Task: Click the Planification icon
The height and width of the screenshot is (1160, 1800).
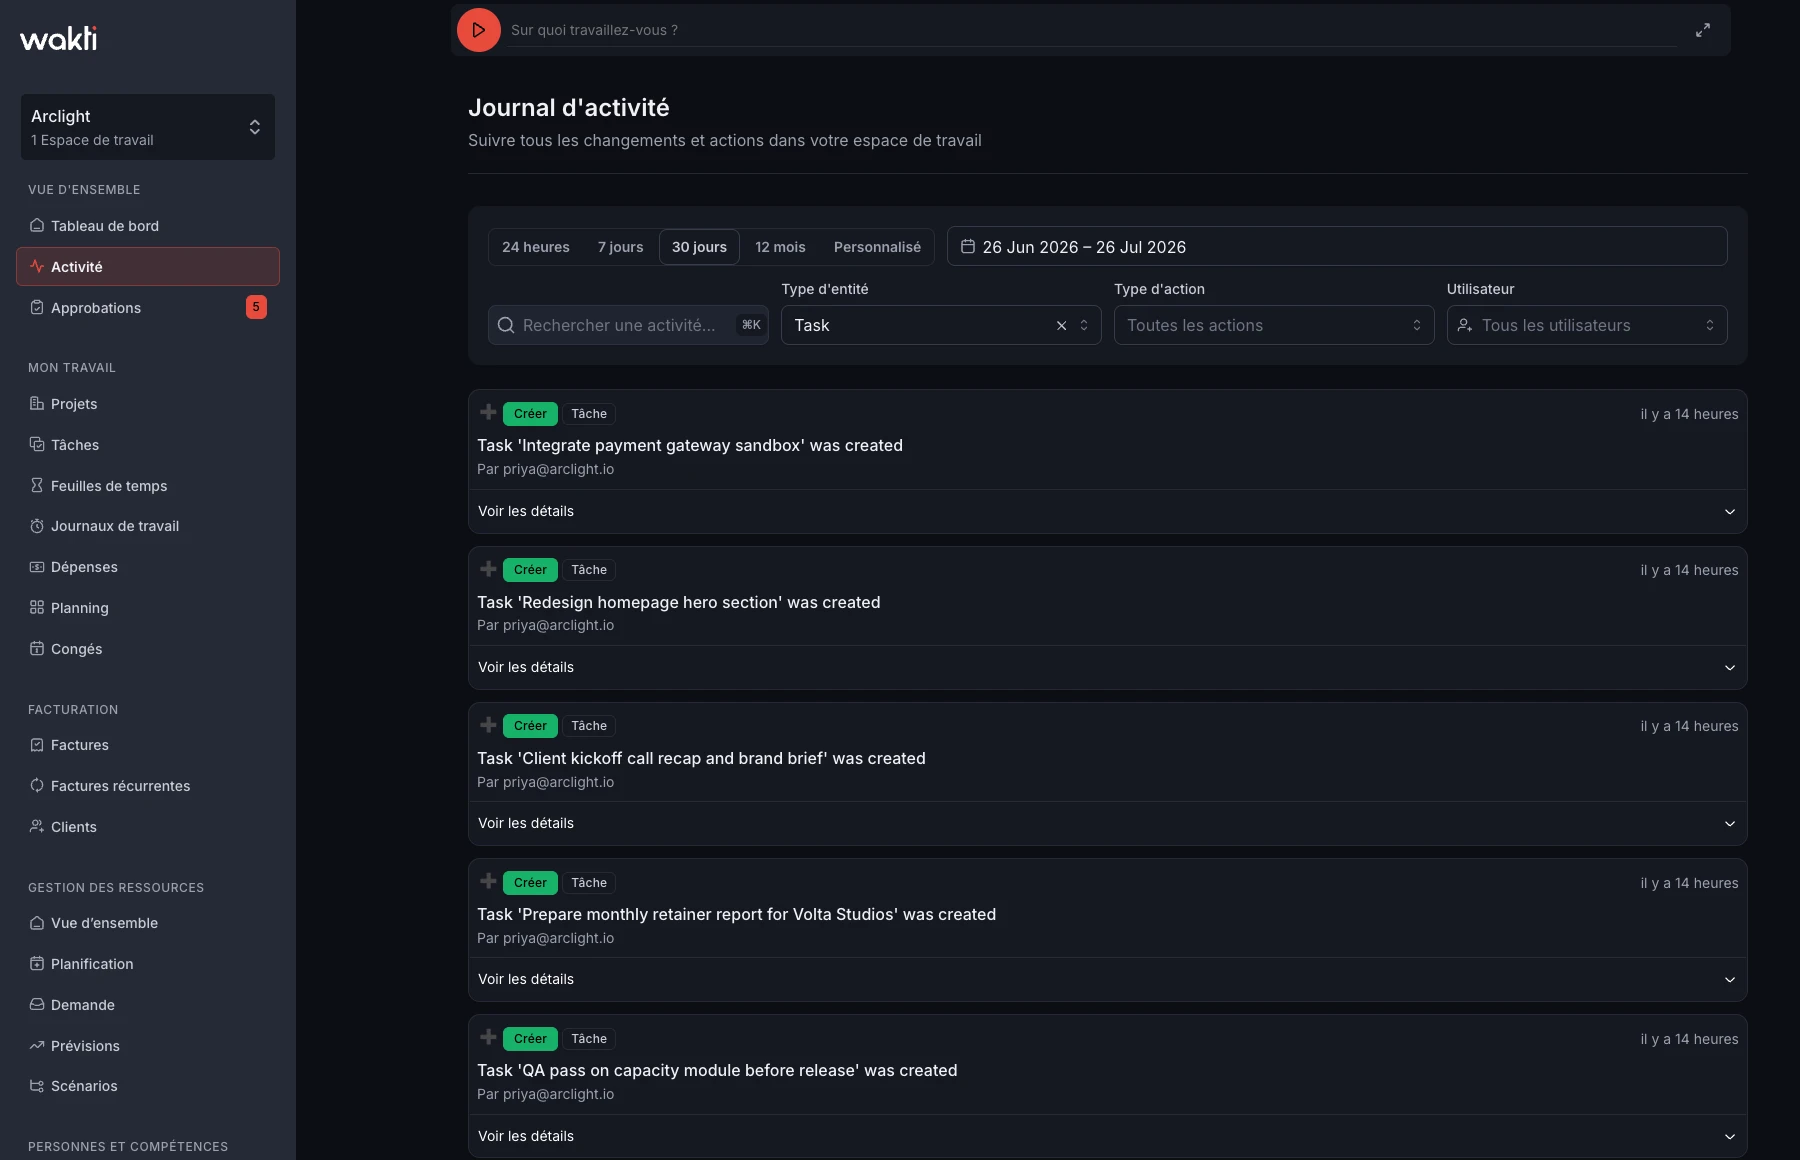Action: tap(37, 964)
